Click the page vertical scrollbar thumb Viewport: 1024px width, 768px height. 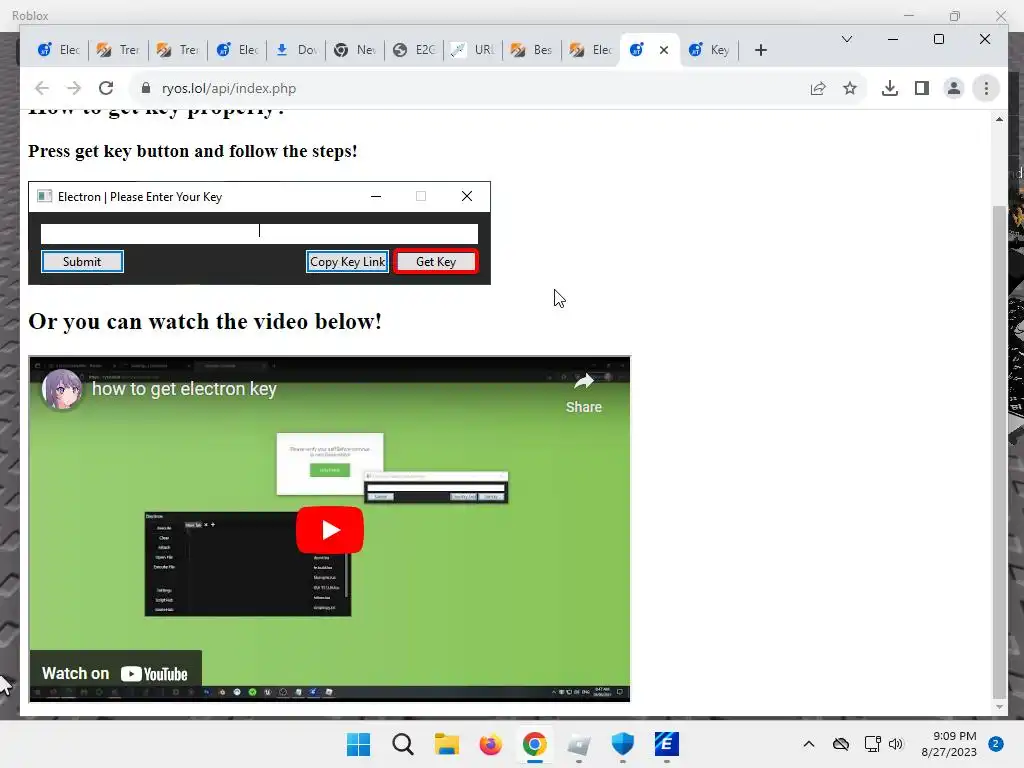999,452
